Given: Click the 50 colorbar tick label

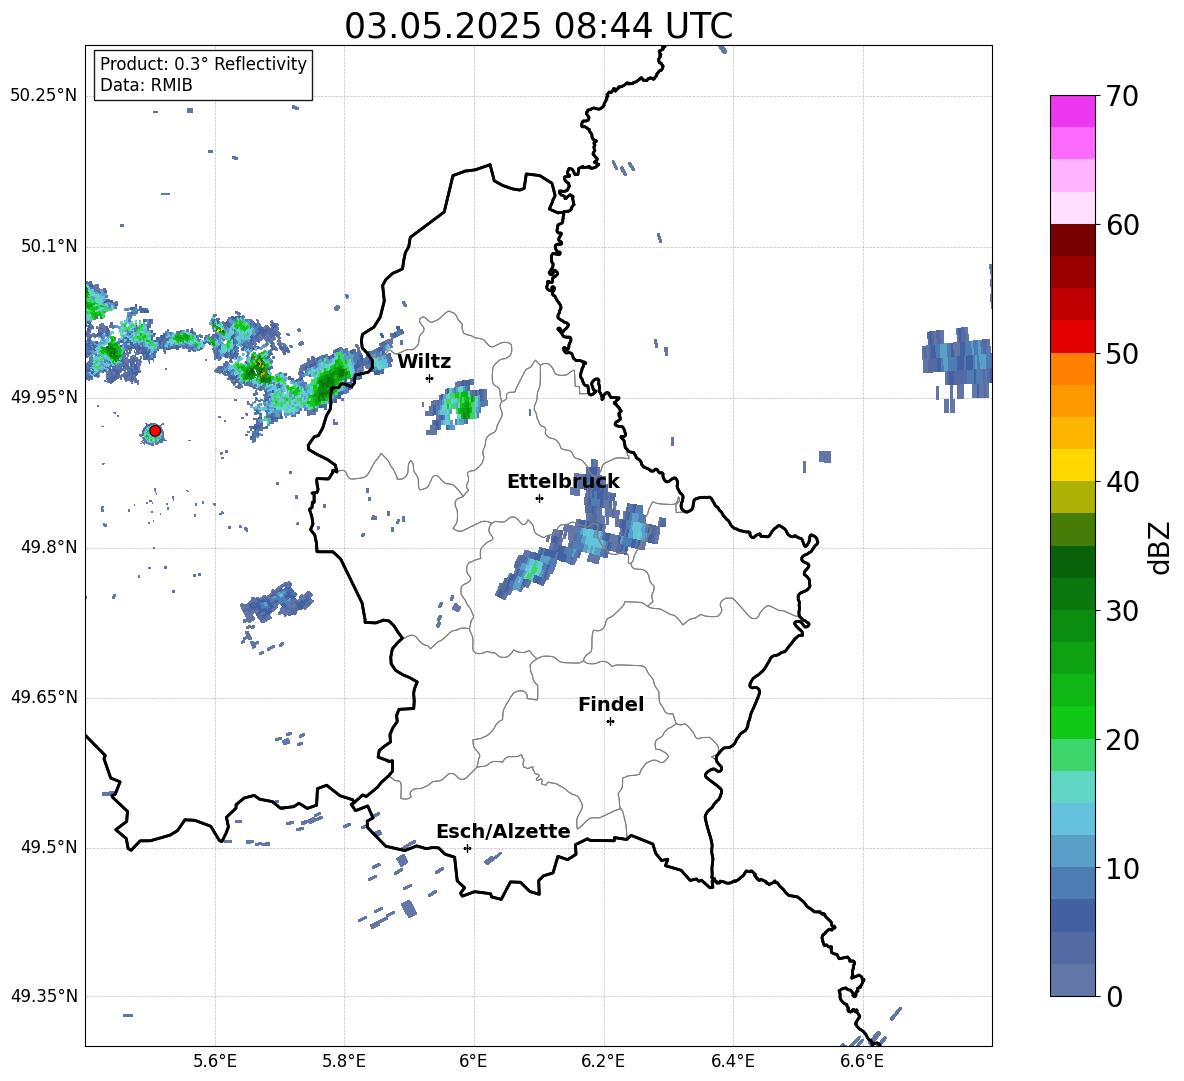Looking at the screenshot, I should point(1122,353).
